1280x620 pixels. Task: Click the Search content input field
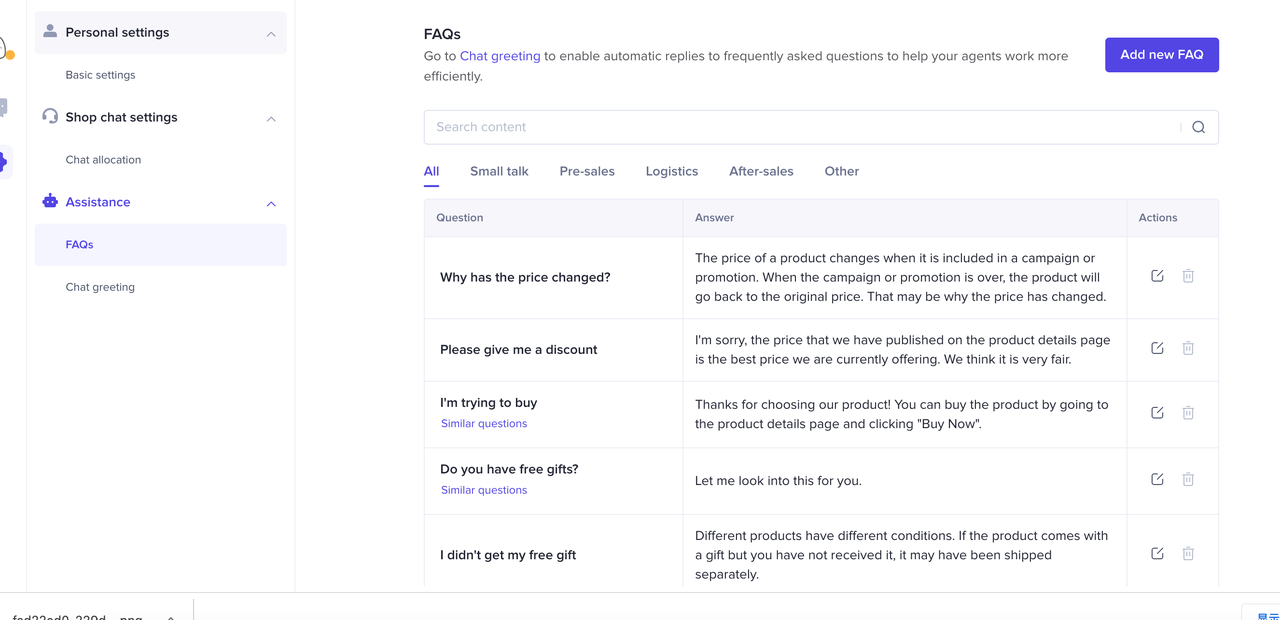click(800, 127)
